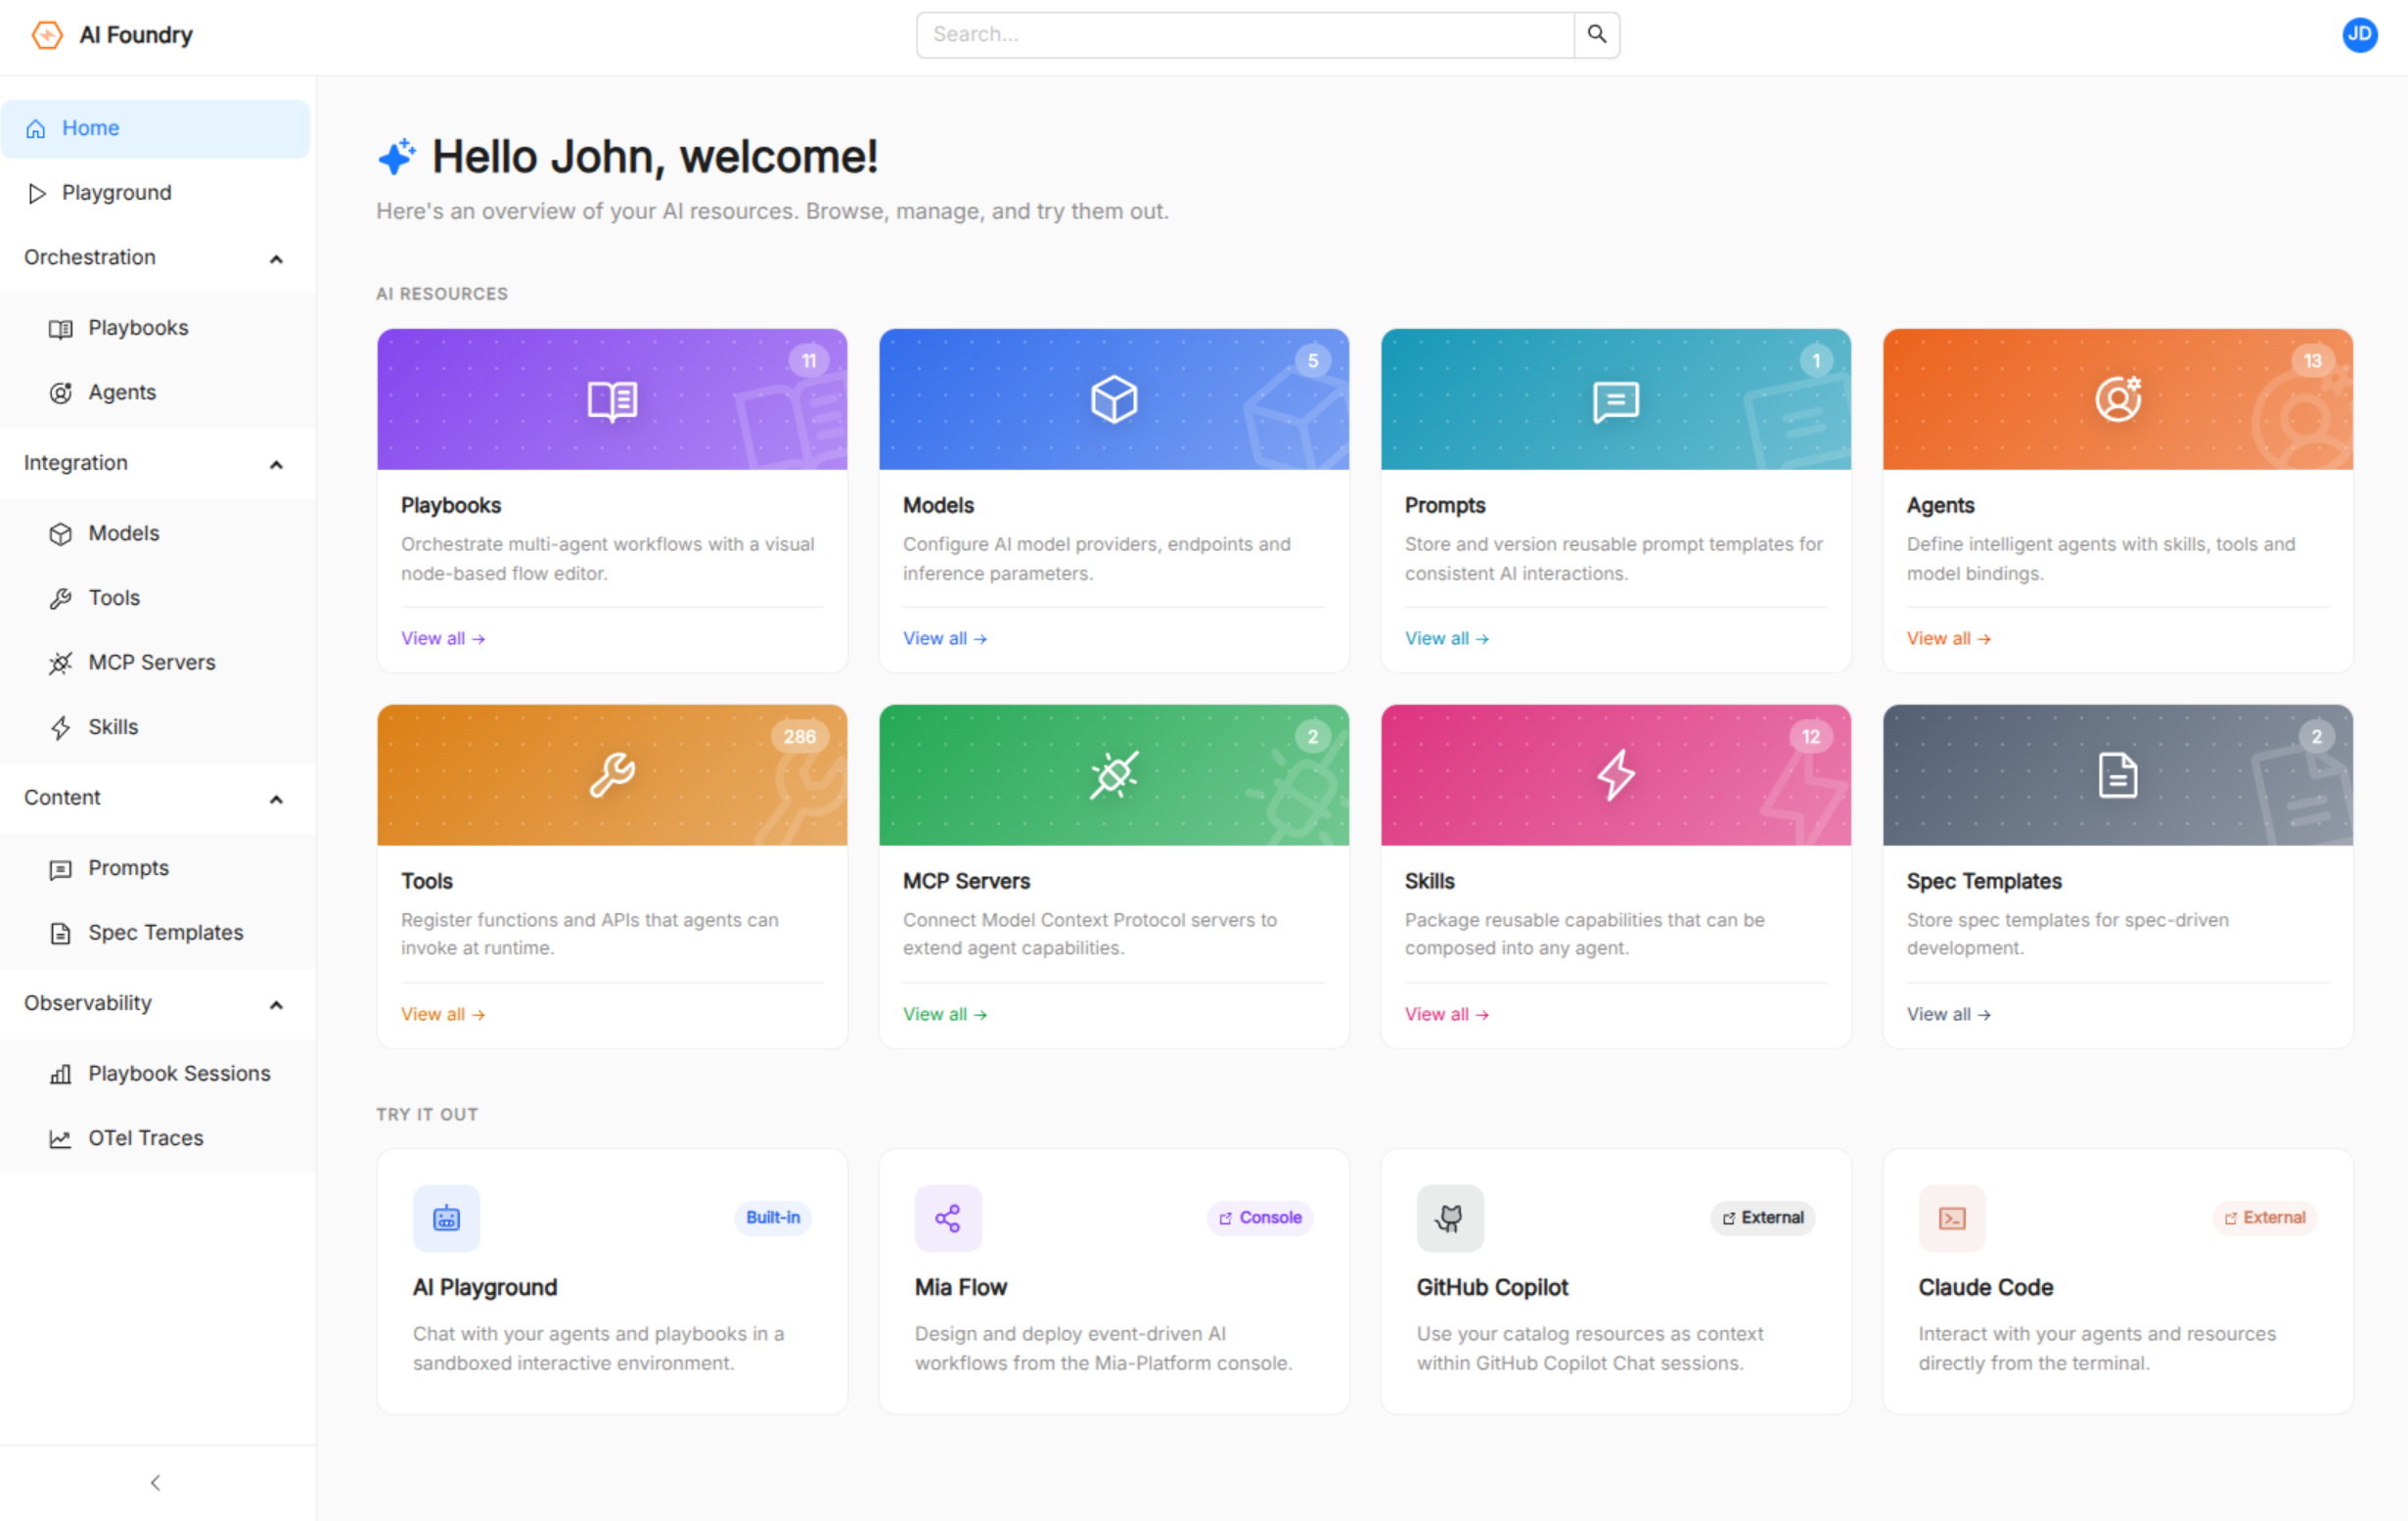Click the AI Foundry logo icon

click(x=46, y=35)
